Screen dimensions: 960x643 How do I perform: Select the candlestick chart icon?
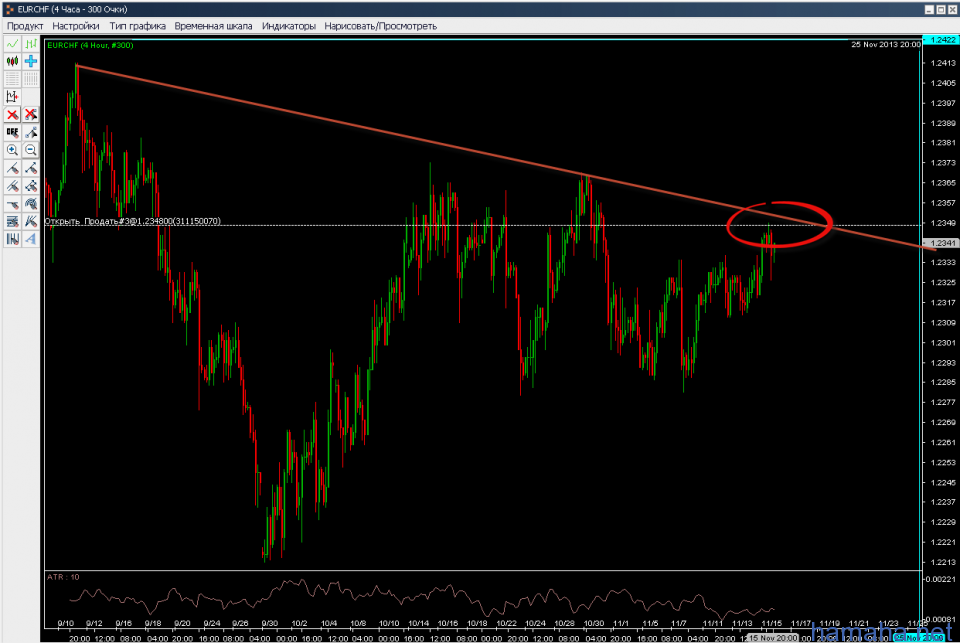click(12, 61)
